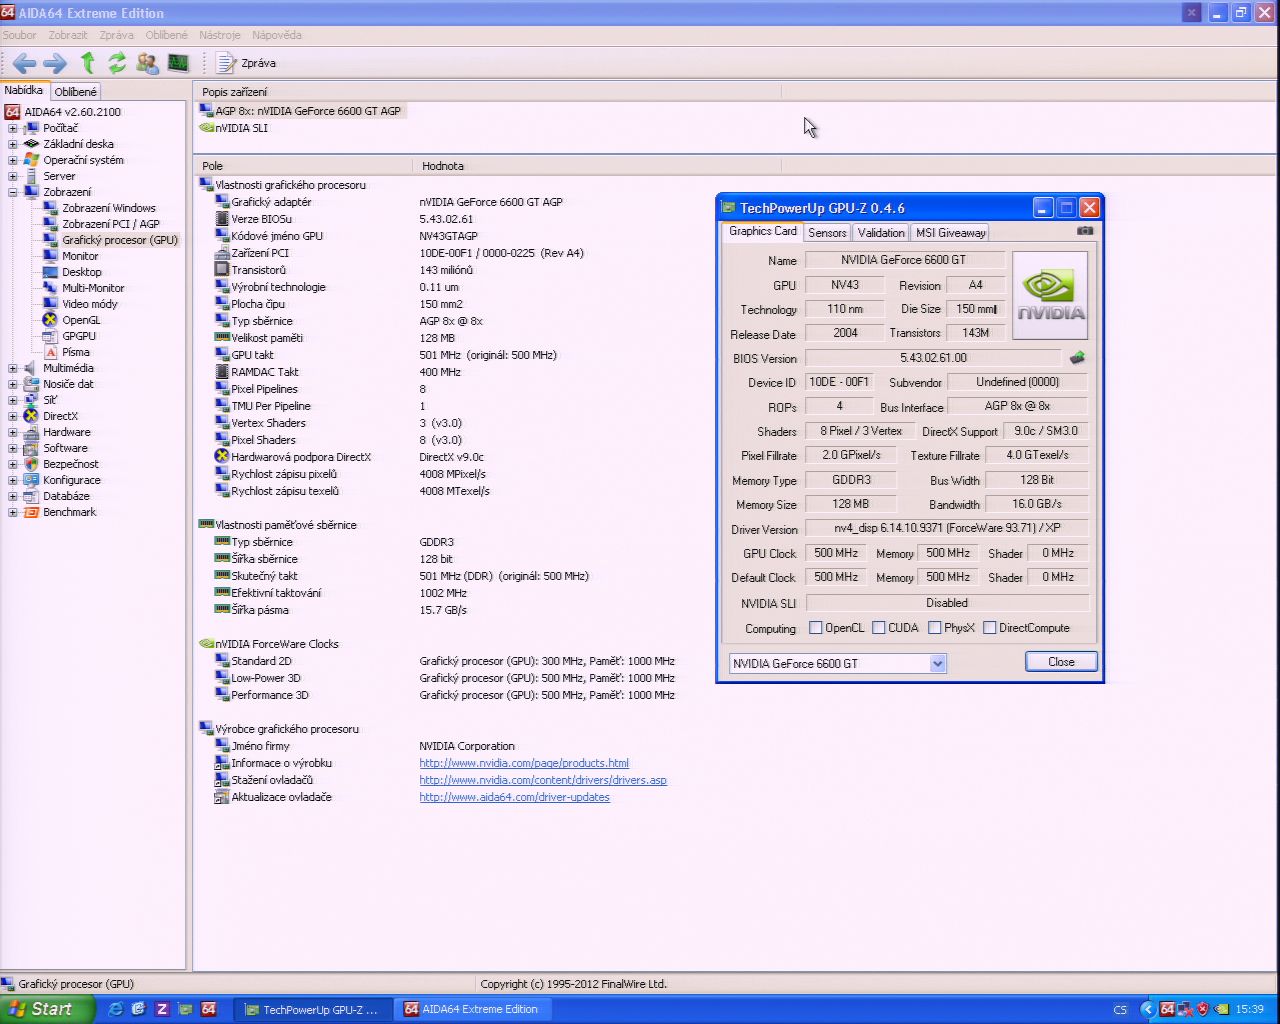Select the GPGPU tree item
The image size is (1280, 1024).
tap(79, 336)
